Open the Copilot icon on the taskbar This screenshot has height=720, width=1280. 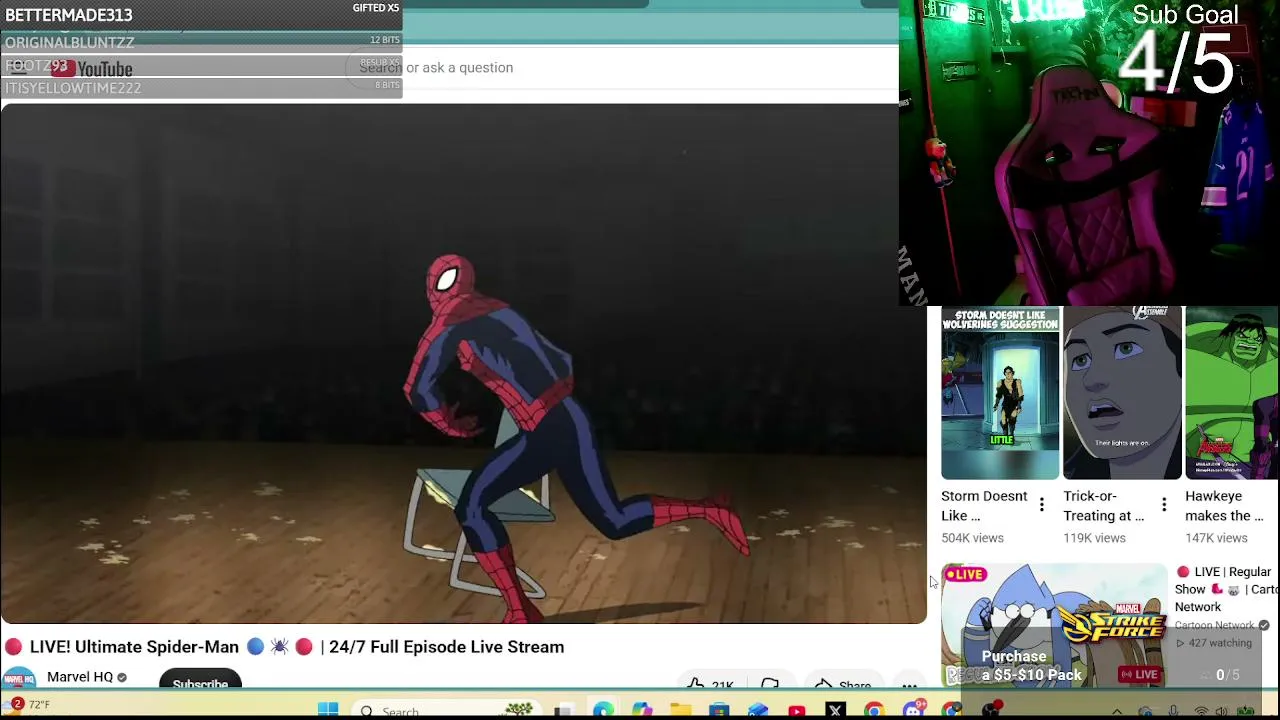tap(642, 710)
